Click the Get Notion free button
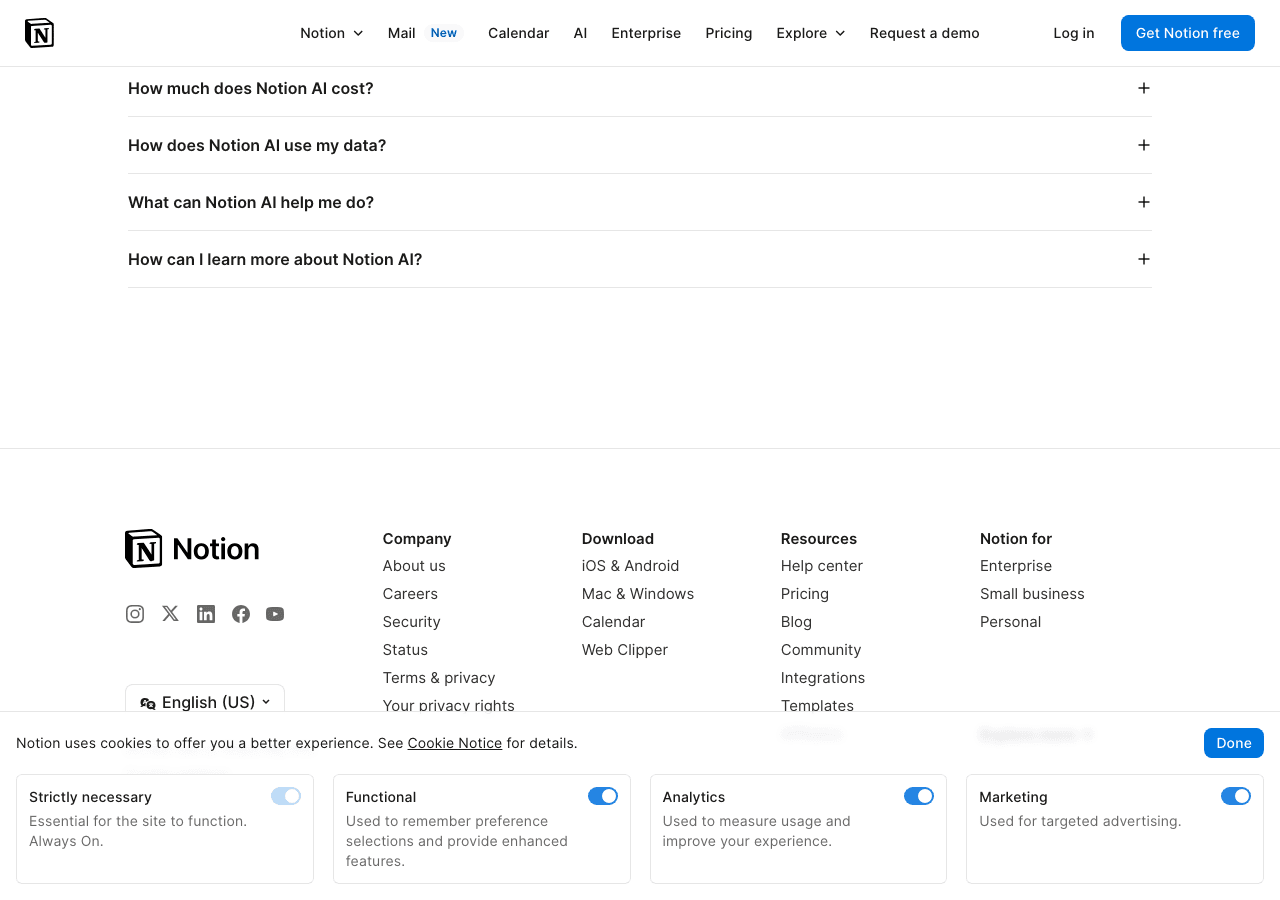This screenshot has width=1280, height=900. coord(1187,33)
